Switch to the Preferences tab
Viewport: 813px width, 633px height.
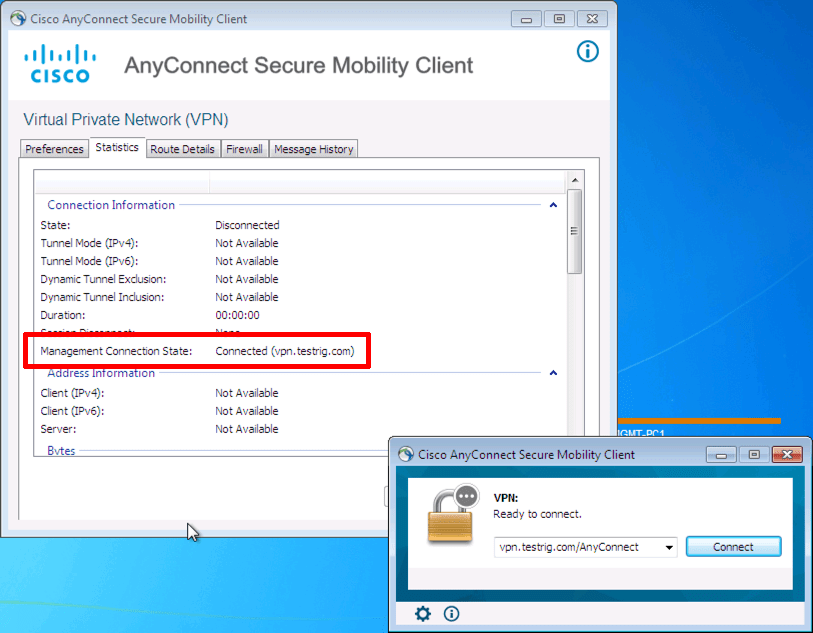click(54, 148)
